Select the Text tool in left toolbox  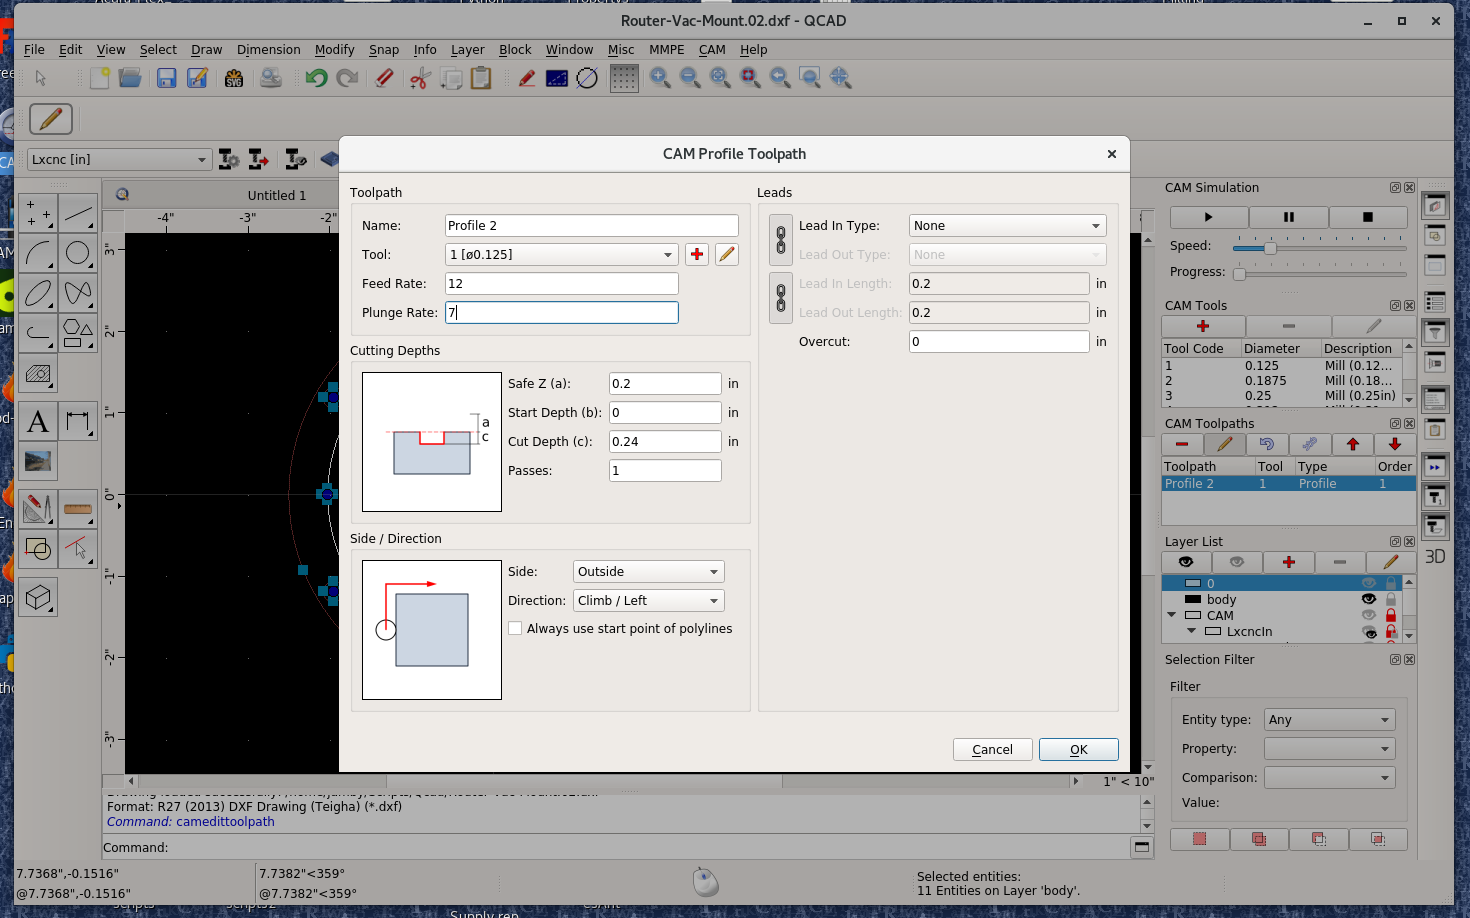tap(38, 422)
